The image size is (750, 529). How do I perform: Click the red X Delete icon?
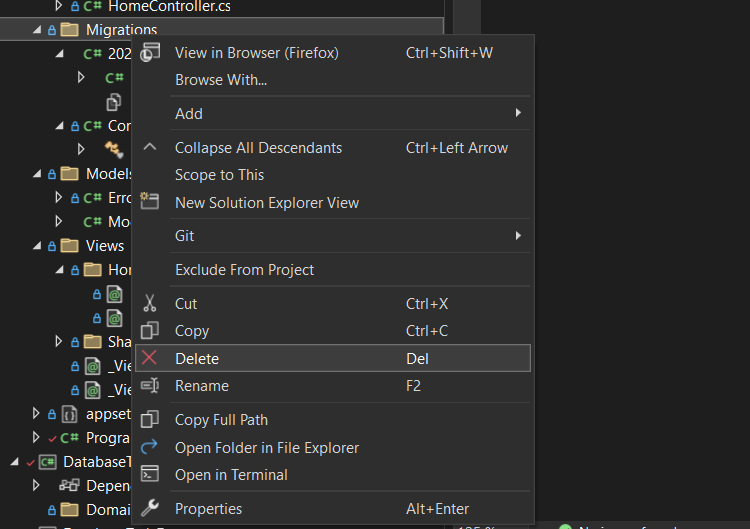point(150,358)
